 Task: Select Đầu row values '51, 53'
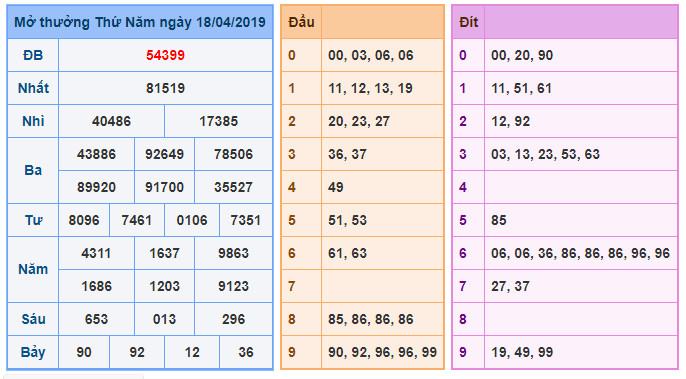tap(347, 220)
